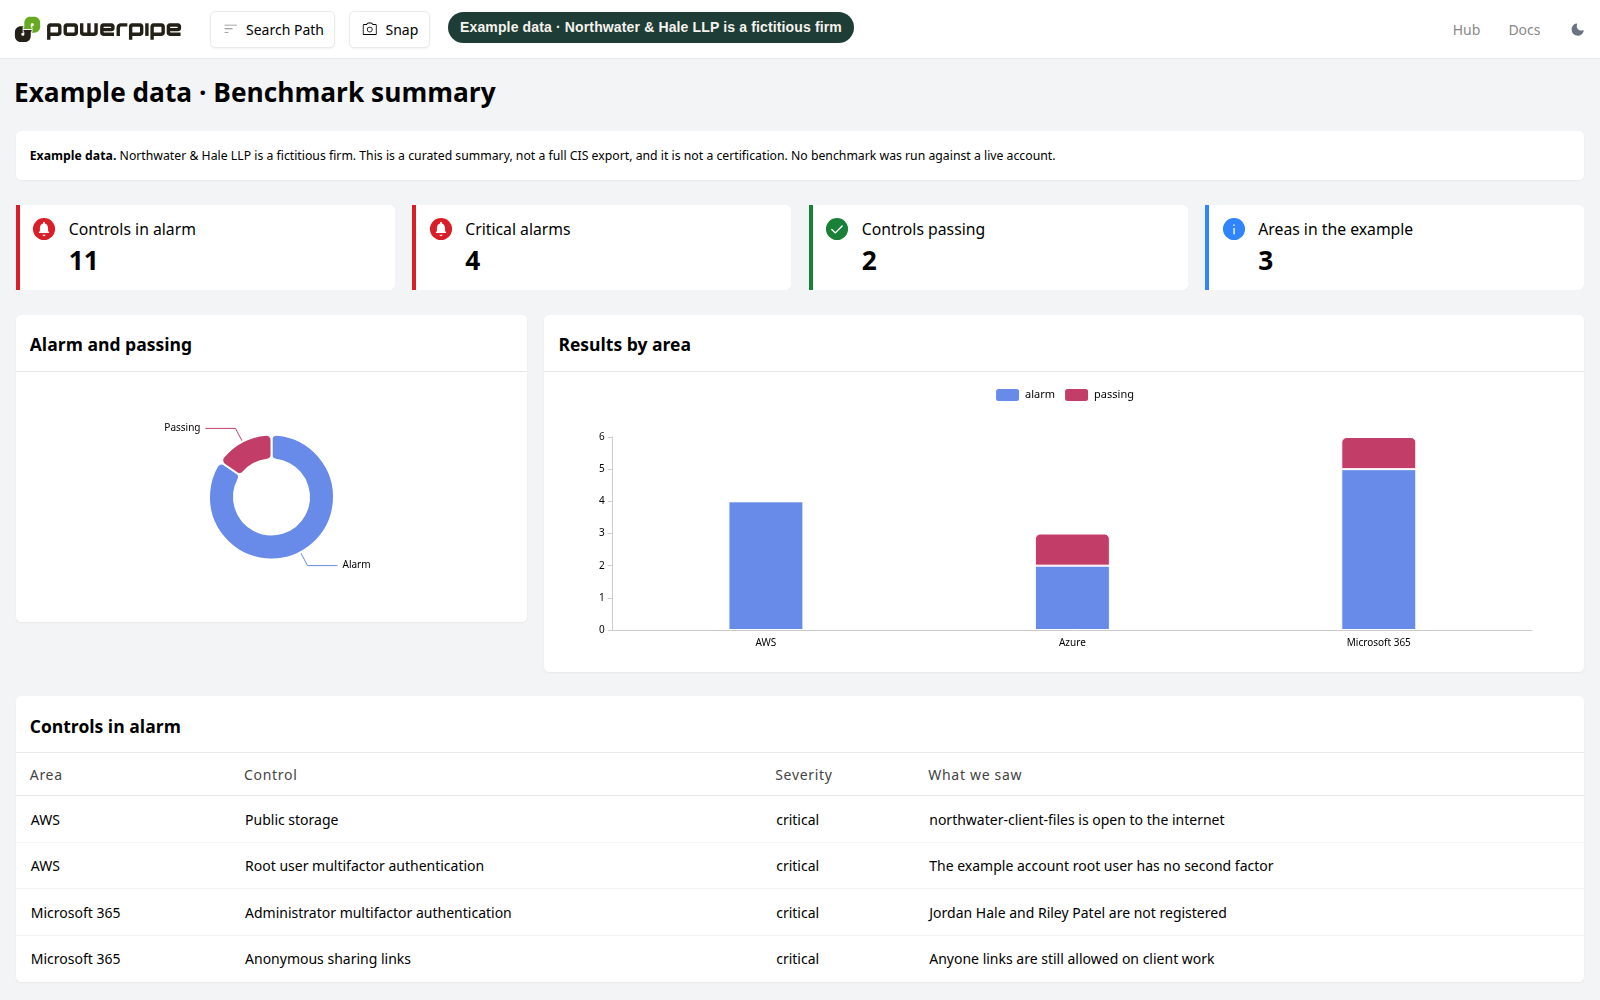Select the Administrator multifactor authentication cell
This screenshot has width=1600, height=1000.
click(x=378, y=913)
